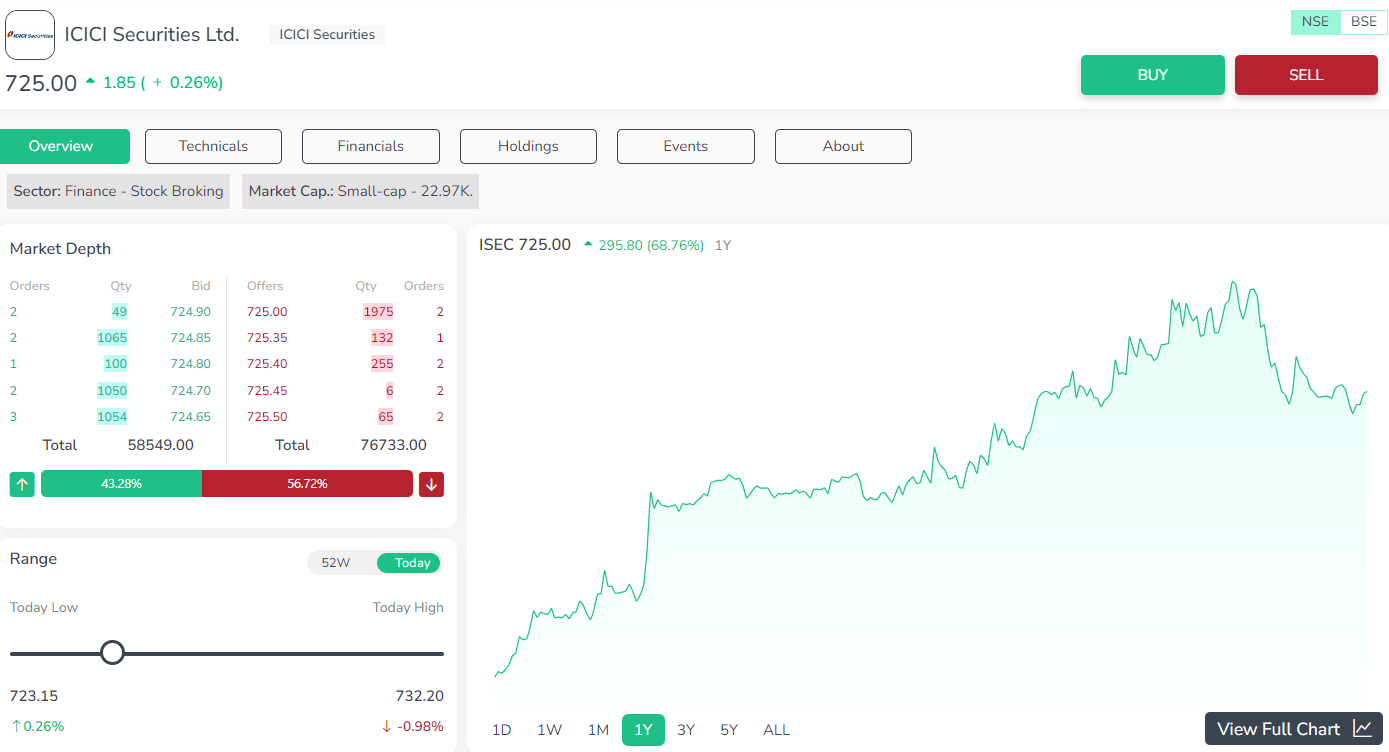This screenshot has height=752, width=1389.
Task: Click the green up arrow in Market Depth
Action: [x=22, y=484]
